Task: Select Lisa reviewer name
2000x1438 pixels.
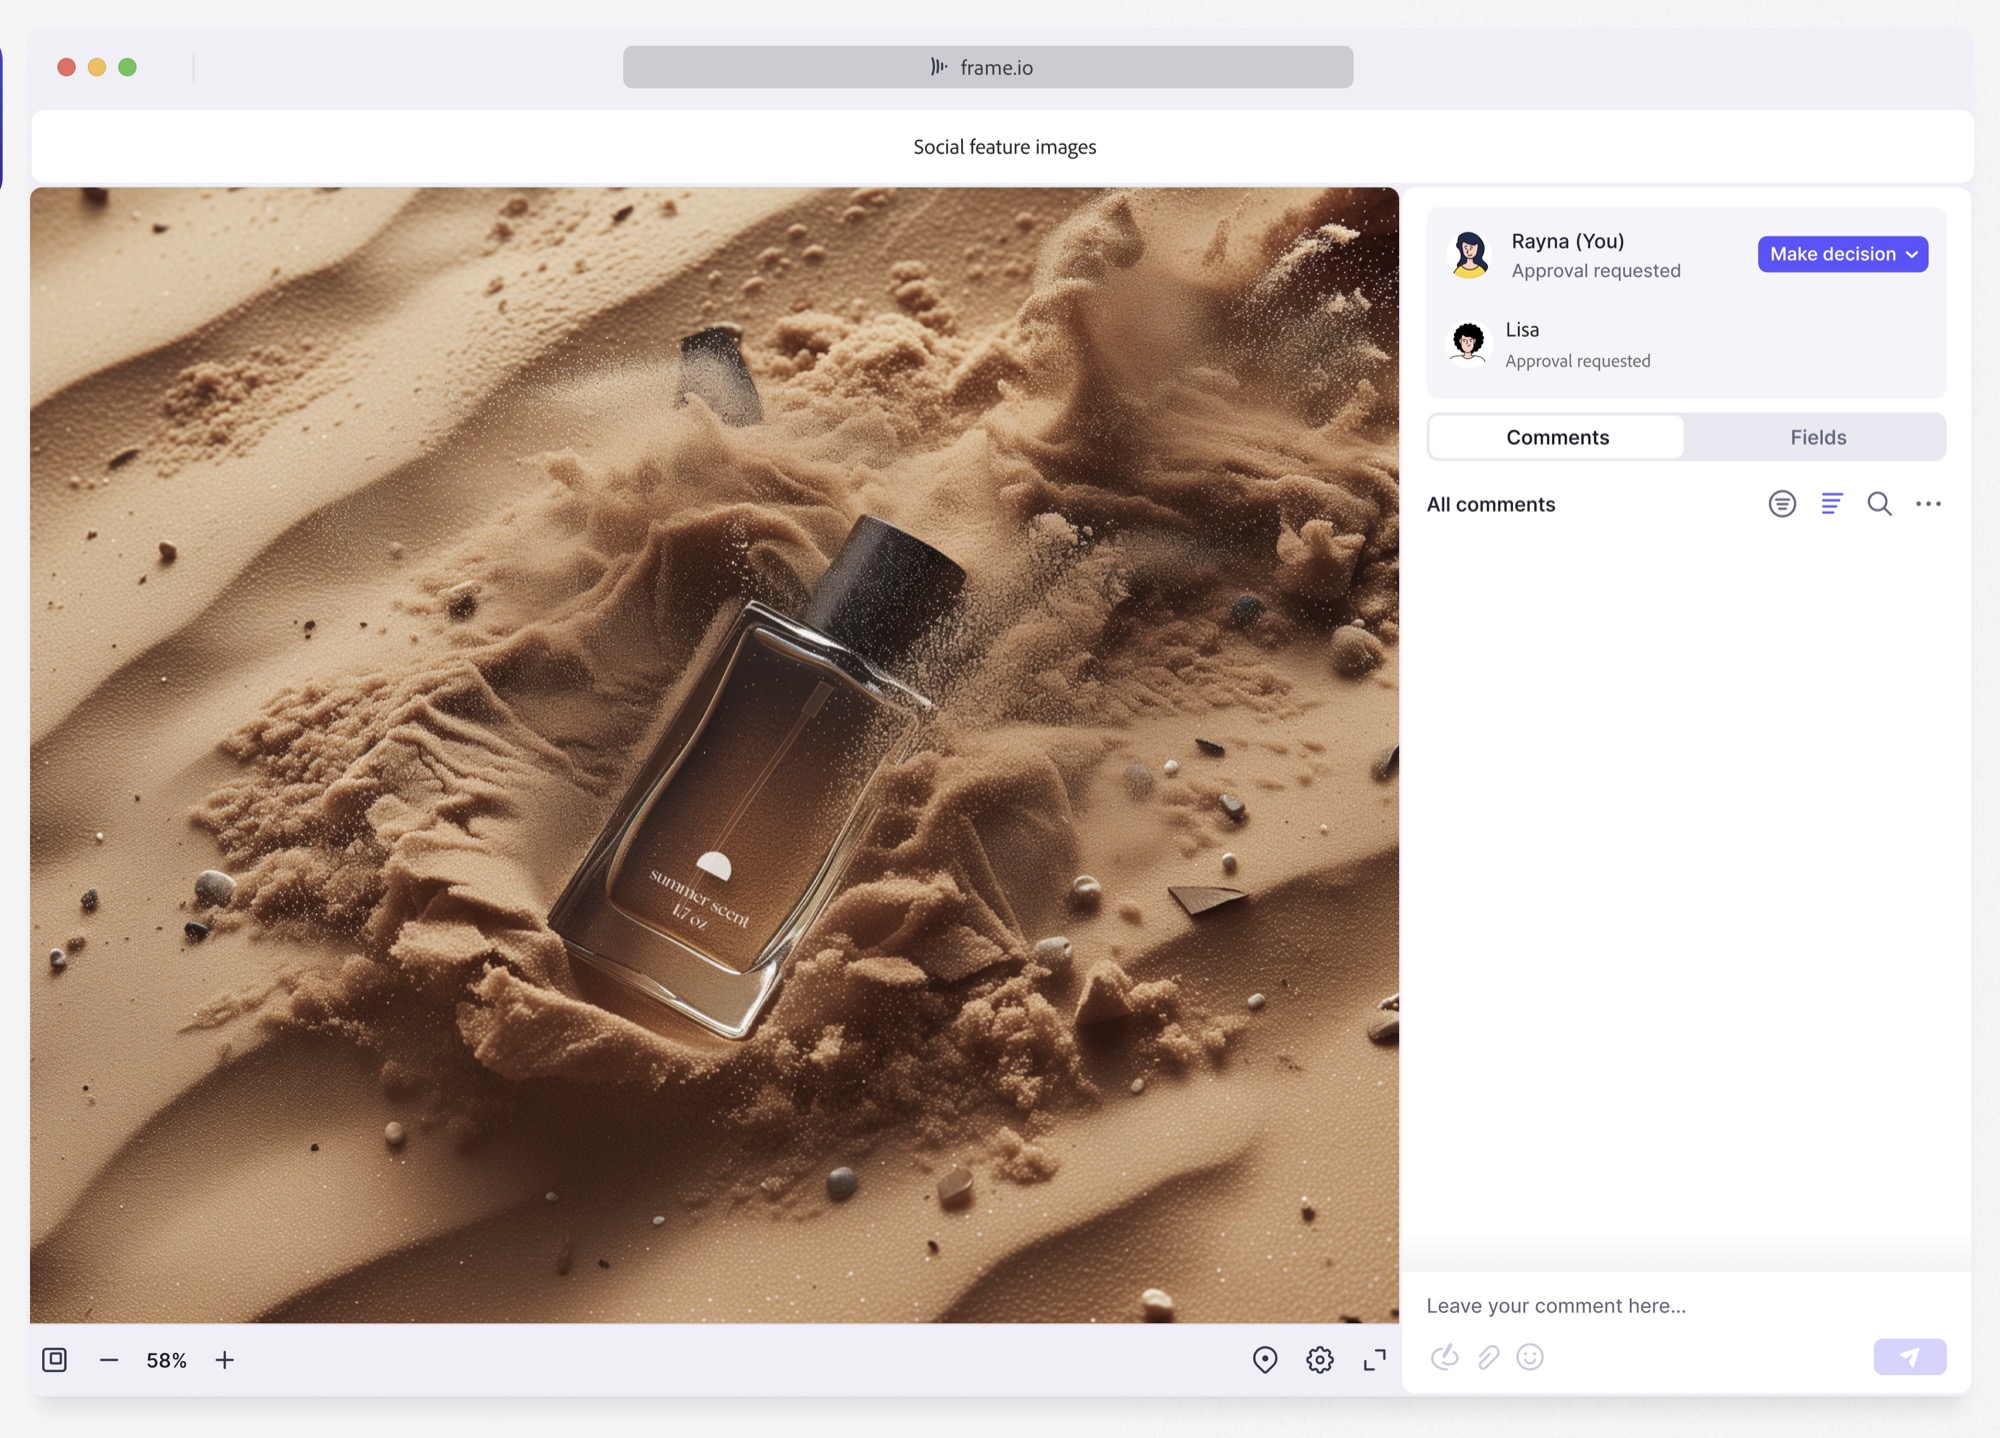Action: (1522, 330)
